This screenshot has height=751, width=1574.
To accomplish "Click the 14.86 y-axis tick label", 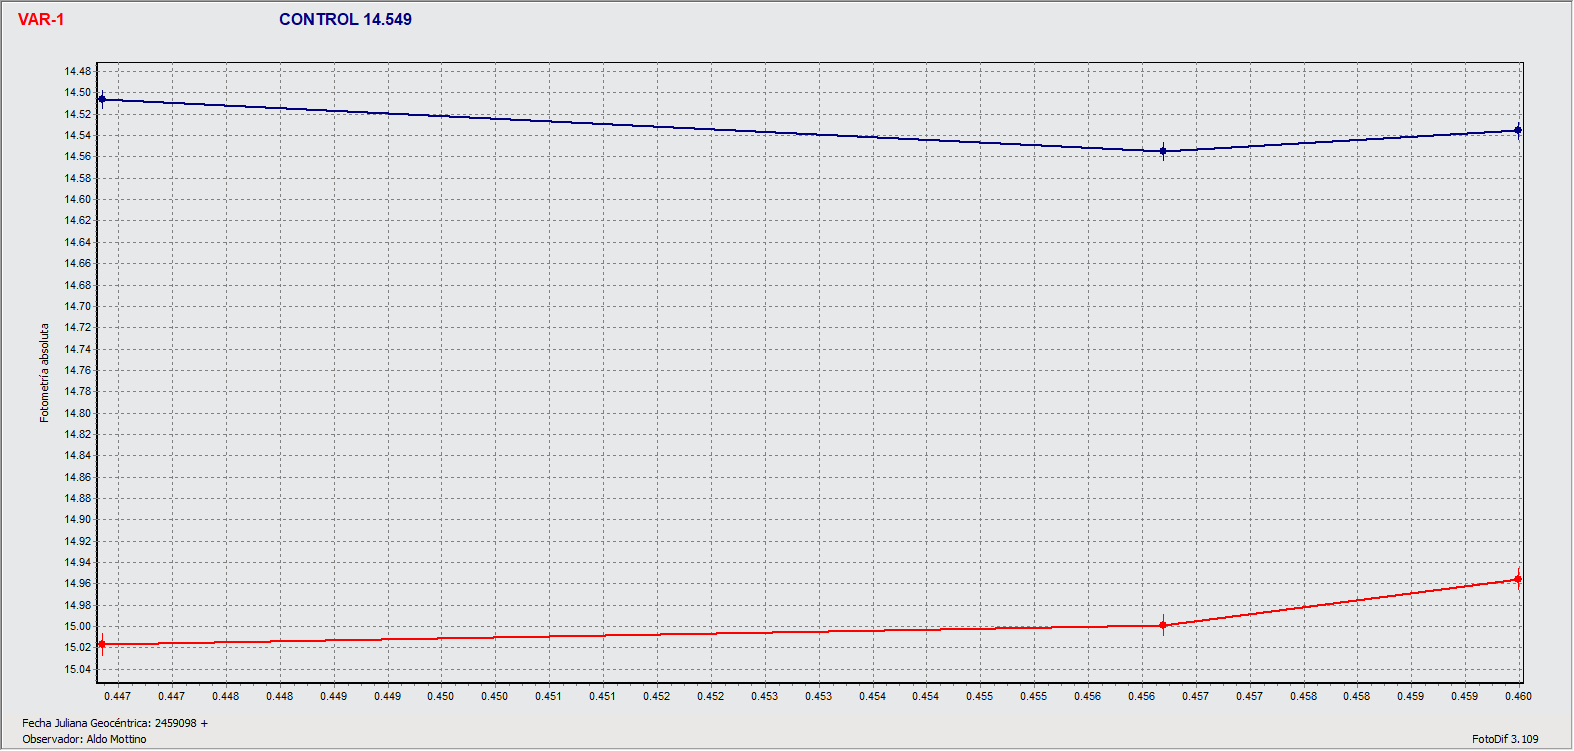I will coord(78,477).
